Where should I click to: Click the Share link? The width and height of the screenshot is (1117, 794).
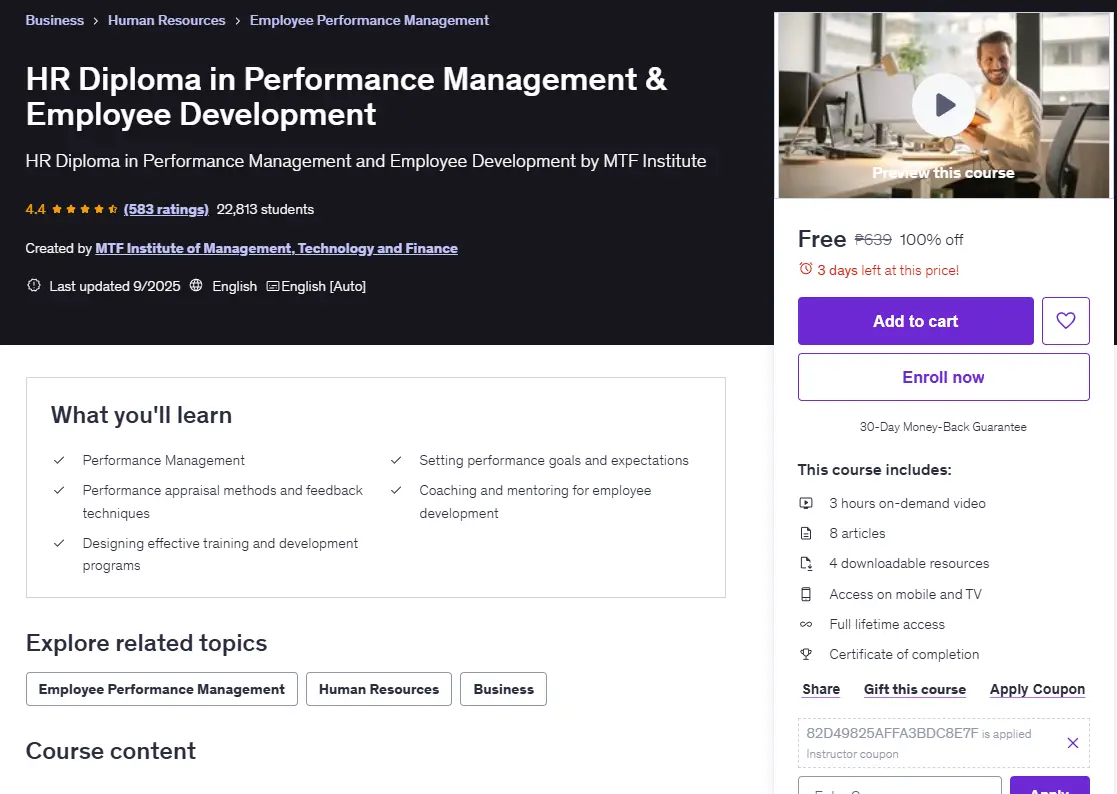821,689
